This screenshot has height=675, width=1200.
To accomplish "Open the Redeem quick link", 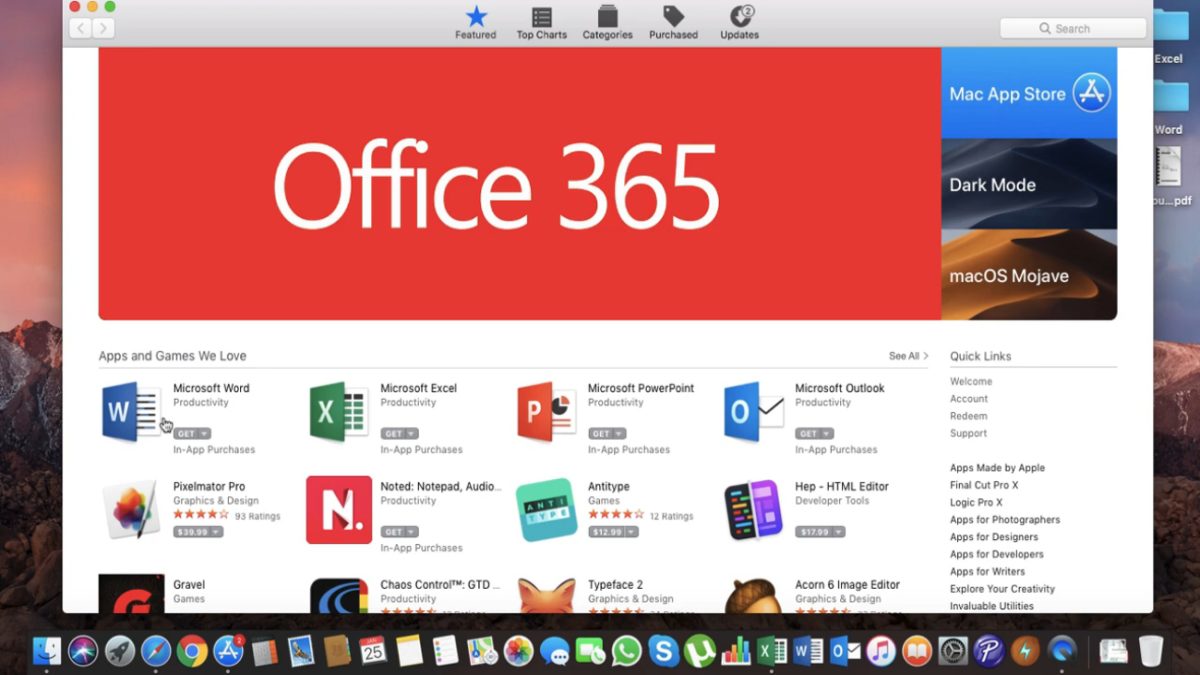I will tap(968, 416).
